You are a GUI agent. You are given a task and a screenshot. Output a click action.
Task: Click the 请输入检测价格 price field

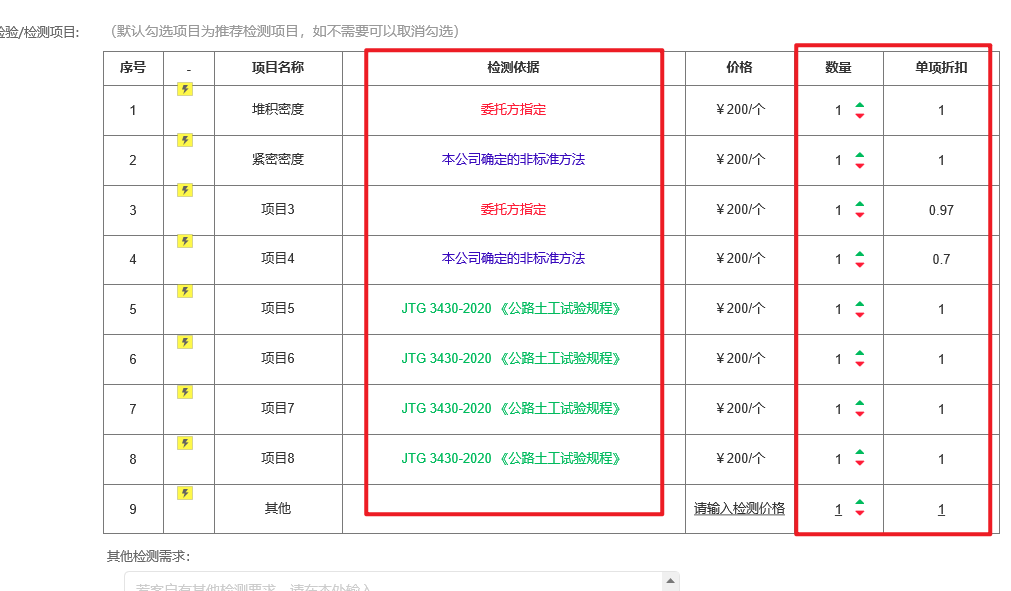(740, 509)
